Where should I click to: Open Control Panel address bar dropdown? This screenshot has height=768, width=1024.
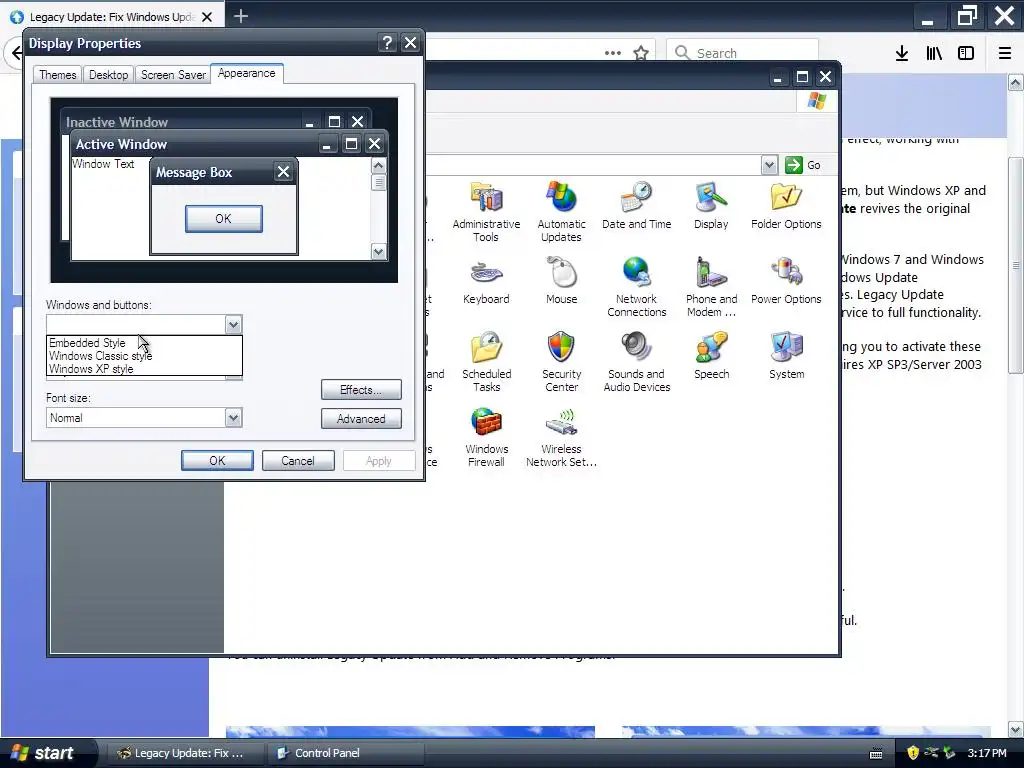769,165
